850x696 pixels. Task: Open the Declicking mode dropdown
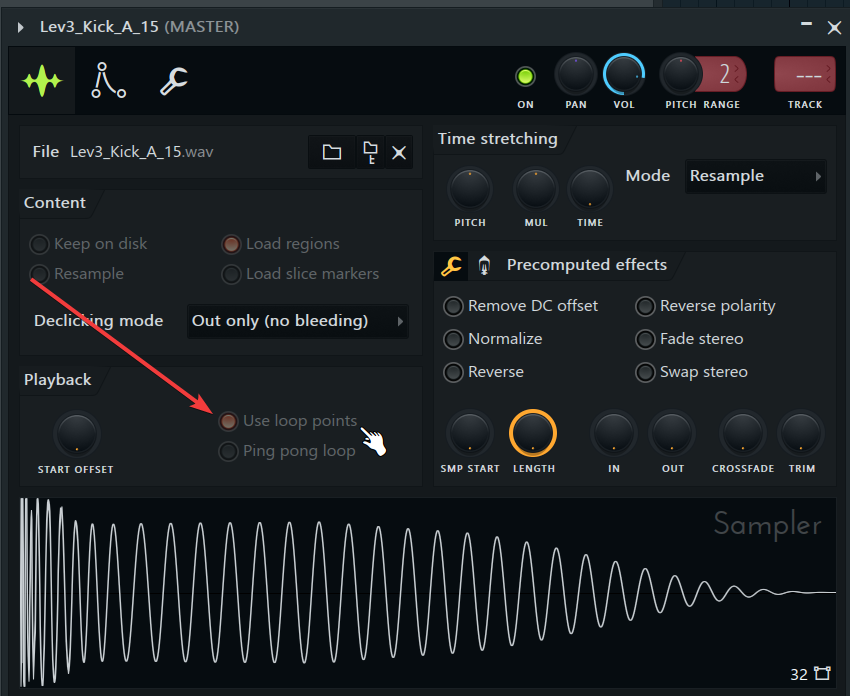point(297,321)
